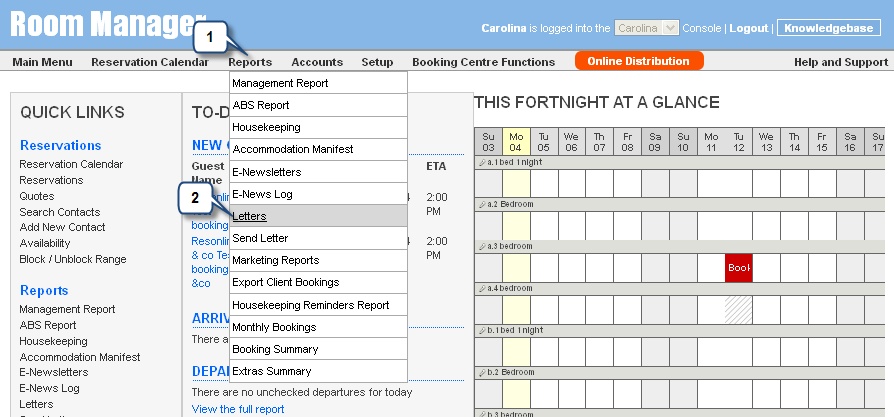Screen dimensions: 894x417
Task: Open Accommodation Manifest in Quick Links
Action: tap(80, 357)
